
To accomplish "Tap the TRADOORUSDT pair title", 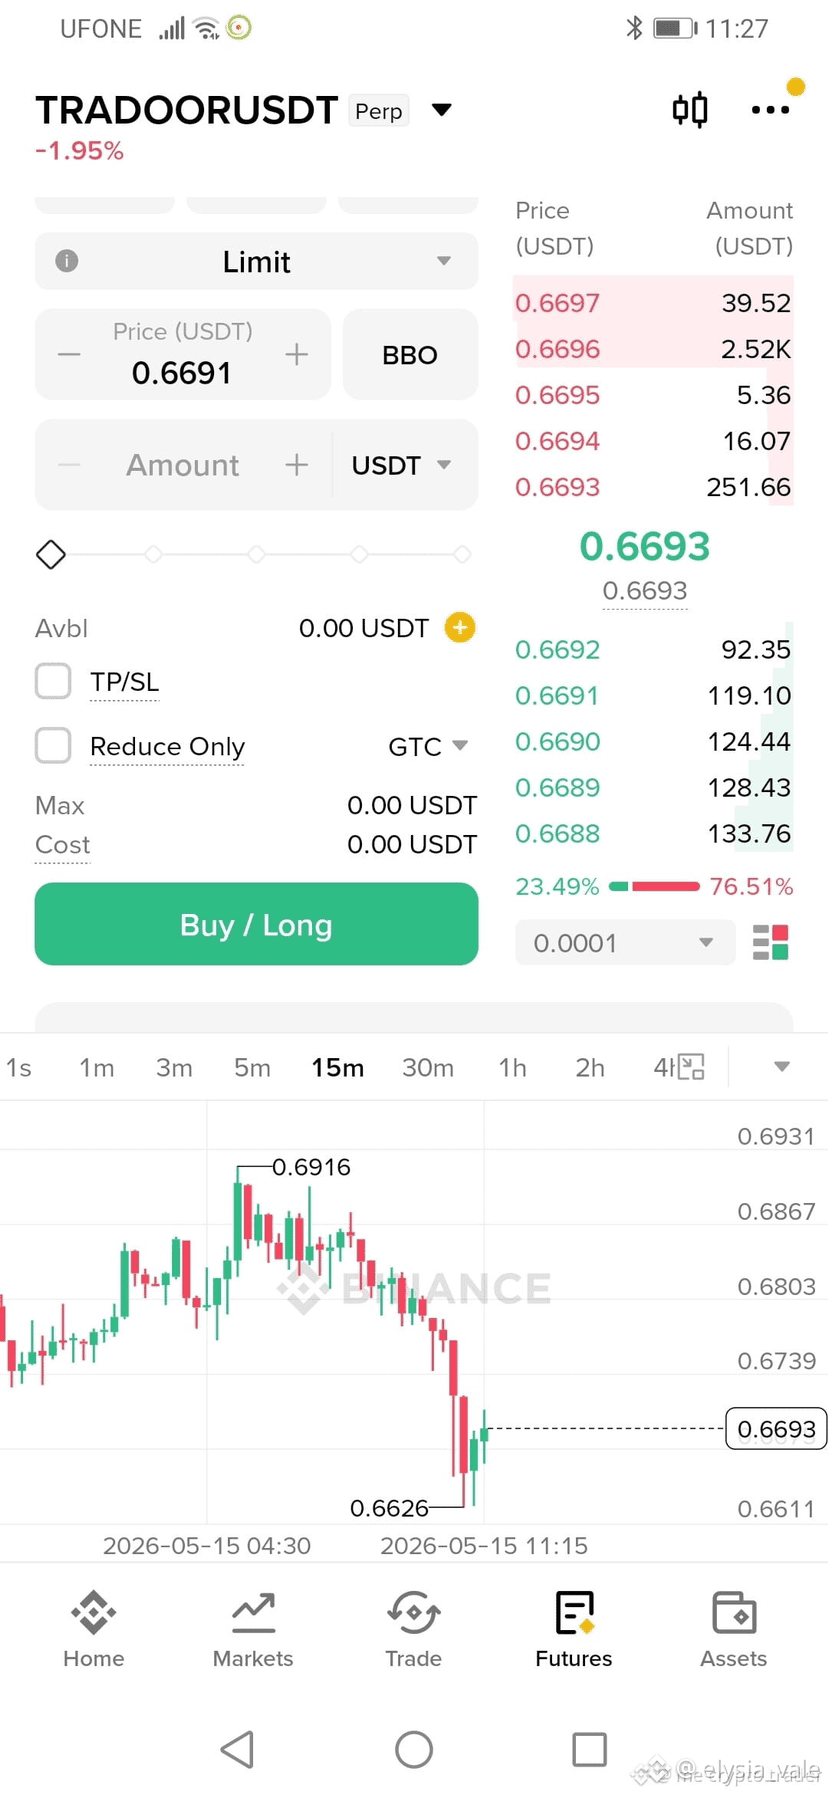I will pyautogui.click(x=187, y=110).
